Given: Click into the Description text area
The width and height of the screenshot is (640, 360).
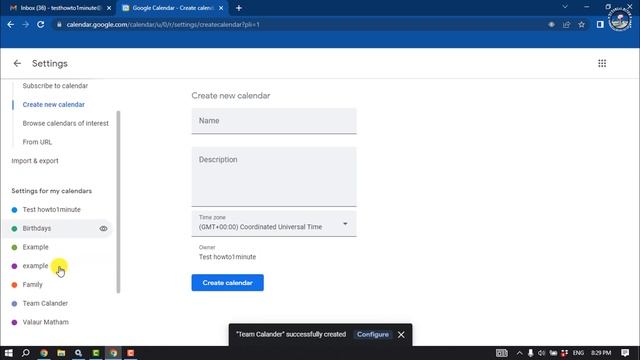Looking at the screenshot, I should click(x=274, y=177).
